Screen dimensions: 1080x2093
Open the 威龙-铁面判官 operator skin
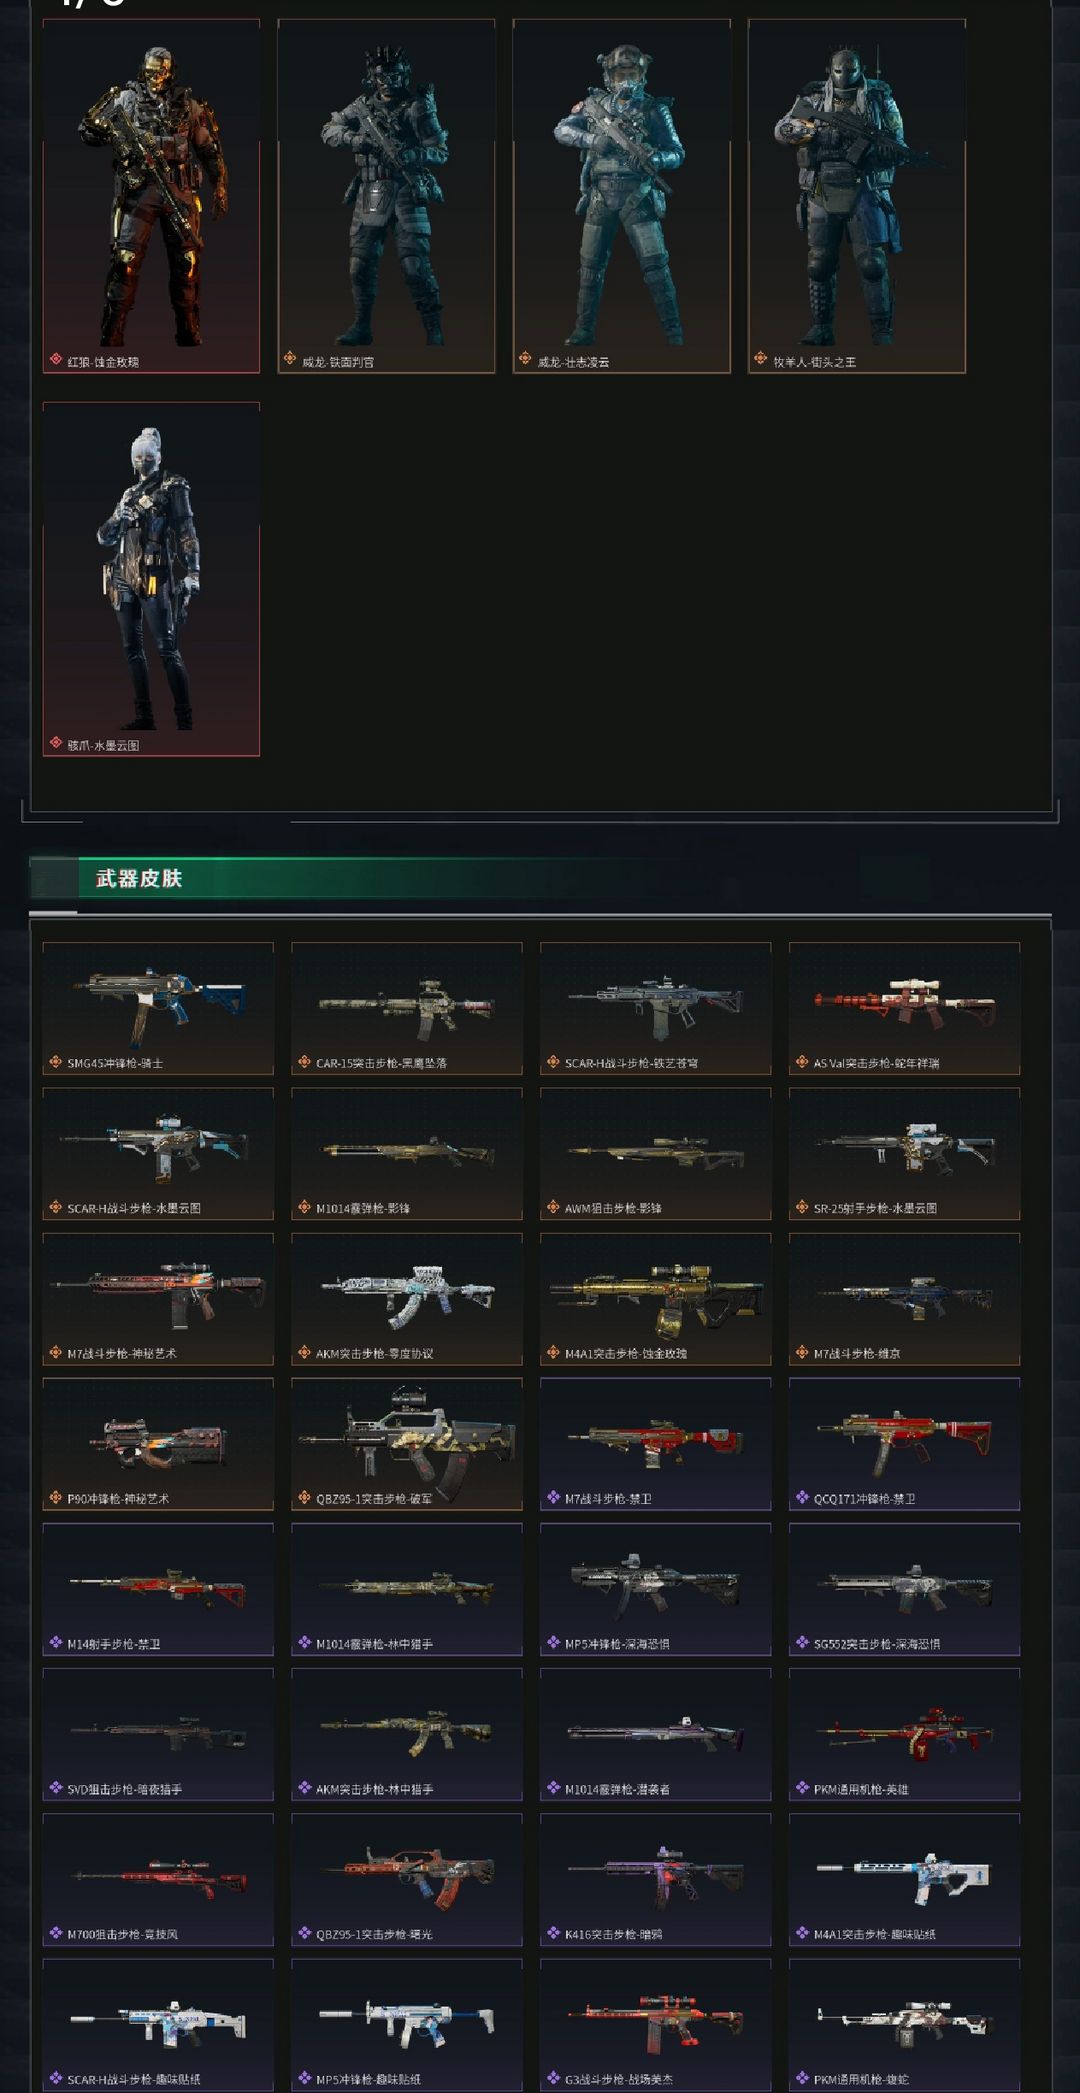pyautogui.click(x=386, y=196)
